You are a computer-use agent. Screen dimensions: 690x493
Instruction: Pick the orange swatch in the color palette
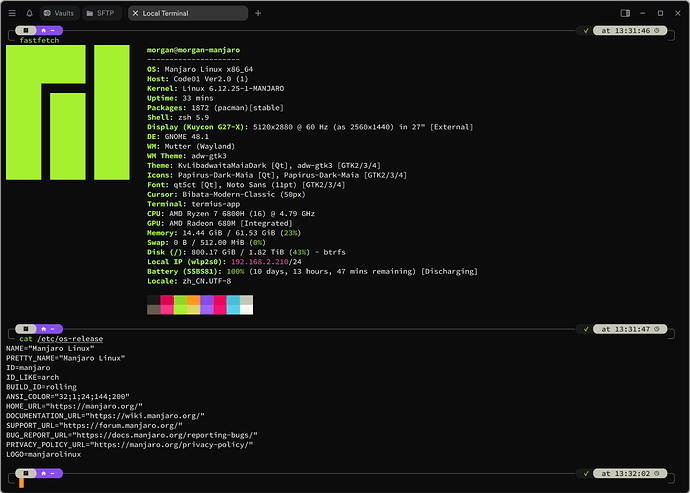194,300
